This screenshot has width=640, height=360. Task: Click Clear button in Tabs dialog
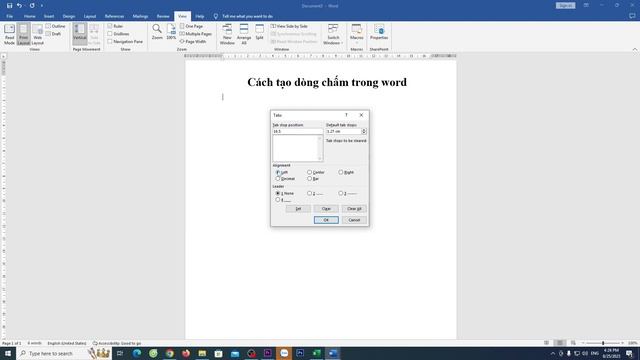pyautogui.click(x=326, y=209)
